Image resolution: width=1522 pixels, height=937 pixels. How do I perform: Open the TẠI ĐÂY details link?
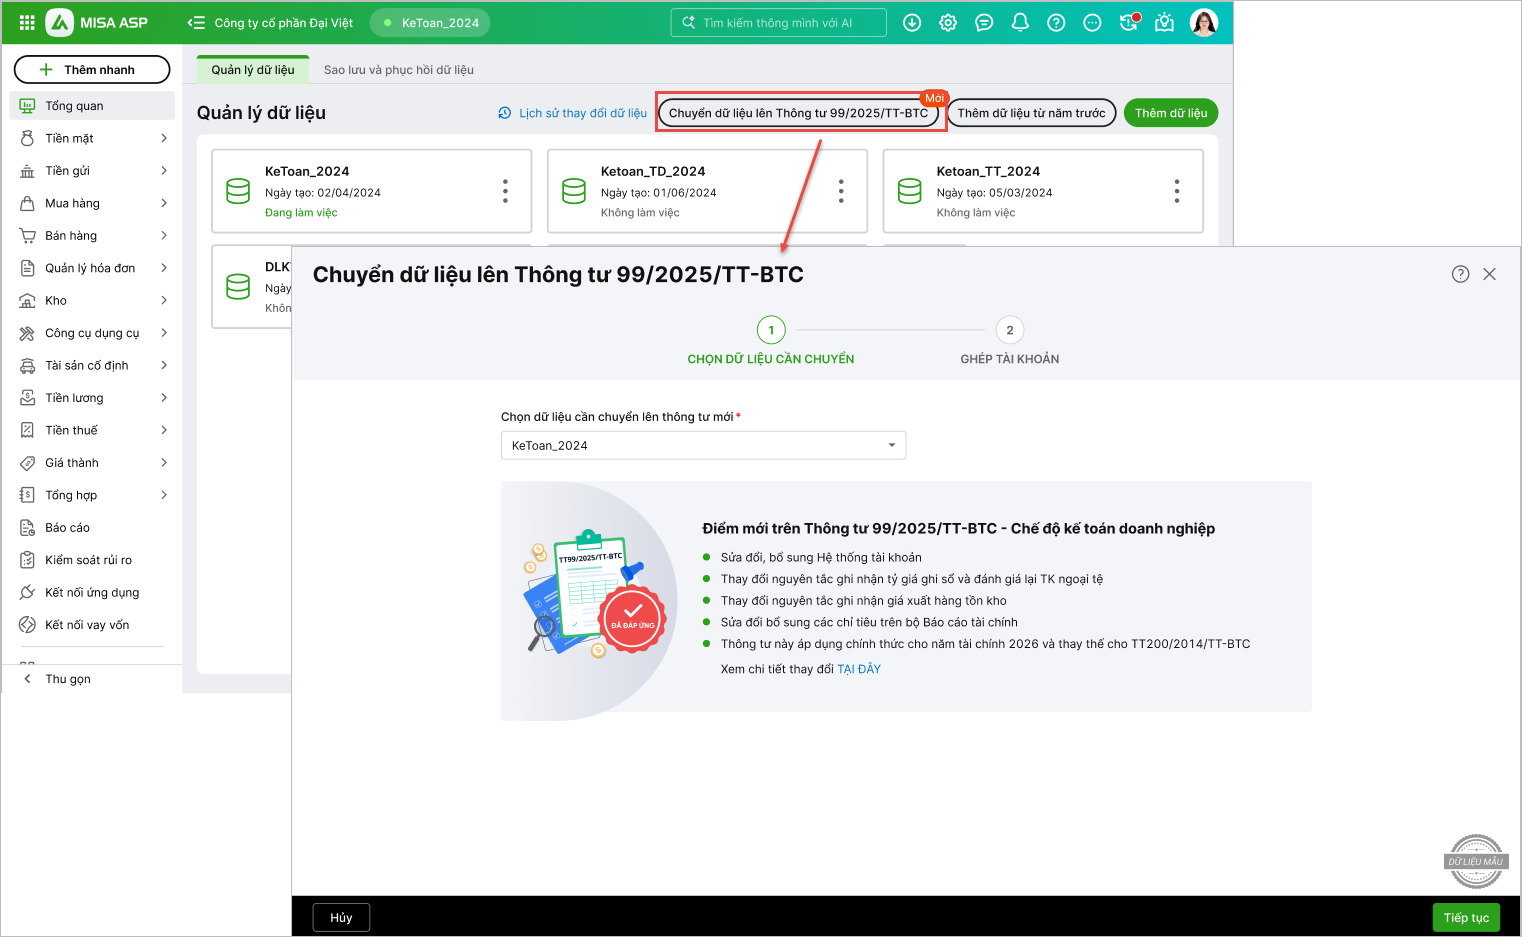pos(858,669)
